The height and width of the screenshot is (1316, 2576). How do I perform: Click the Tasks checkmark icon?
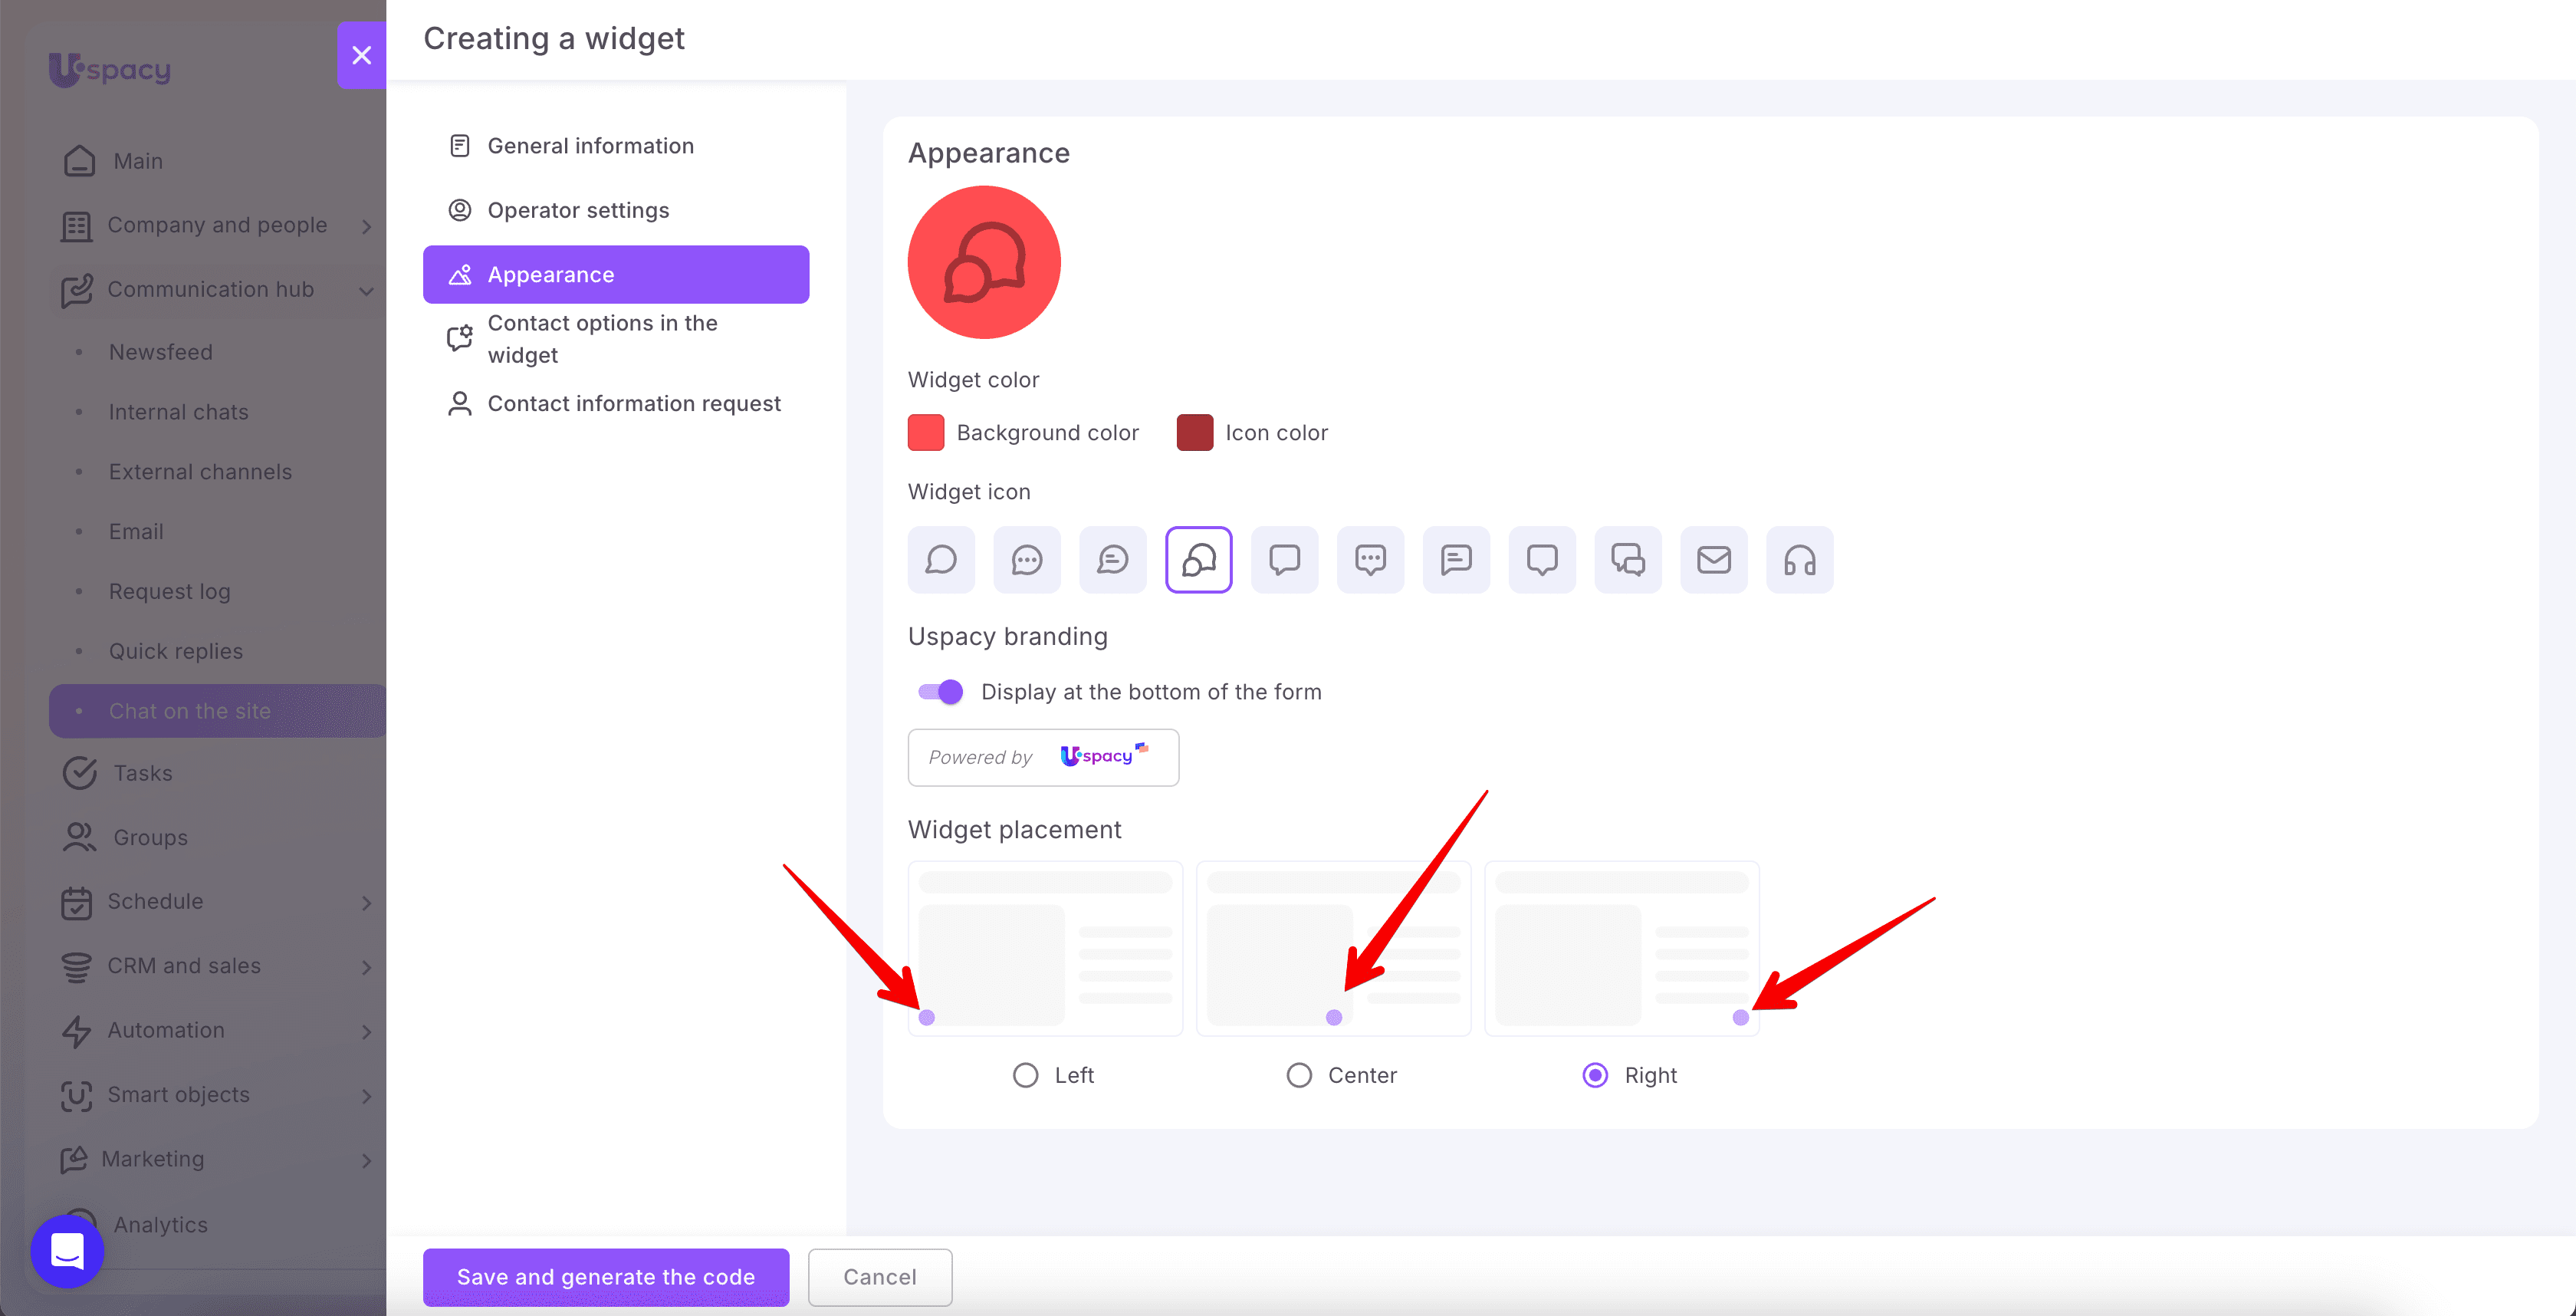(x=79, y=773)
